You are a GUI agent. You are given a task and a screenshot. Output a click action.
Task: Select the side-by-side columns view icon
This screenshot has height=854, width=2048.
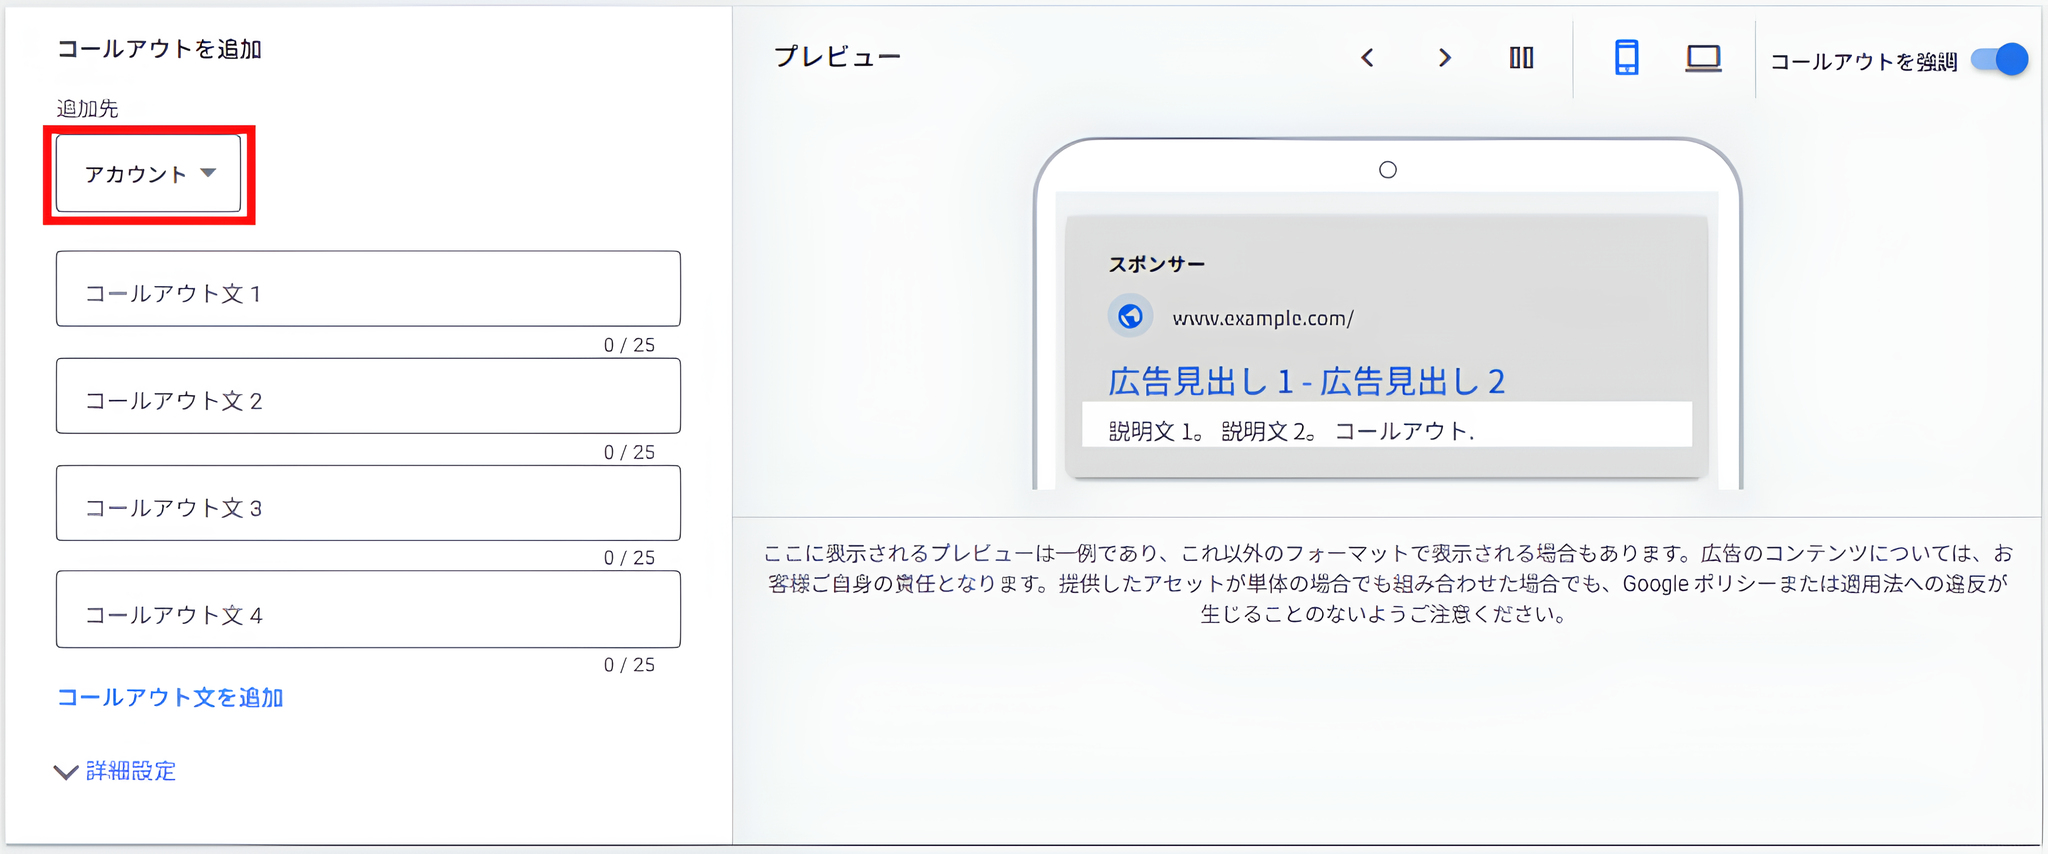[1521, 58]
